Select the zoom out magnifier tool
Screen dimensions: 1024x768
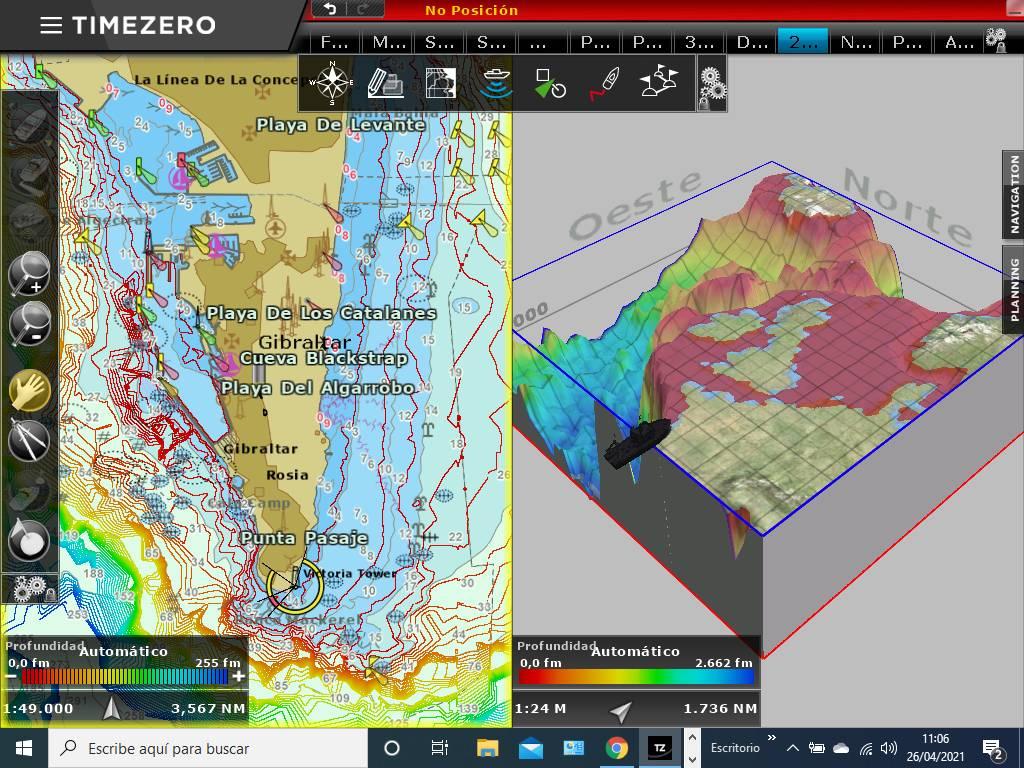[x=29, y=325]
